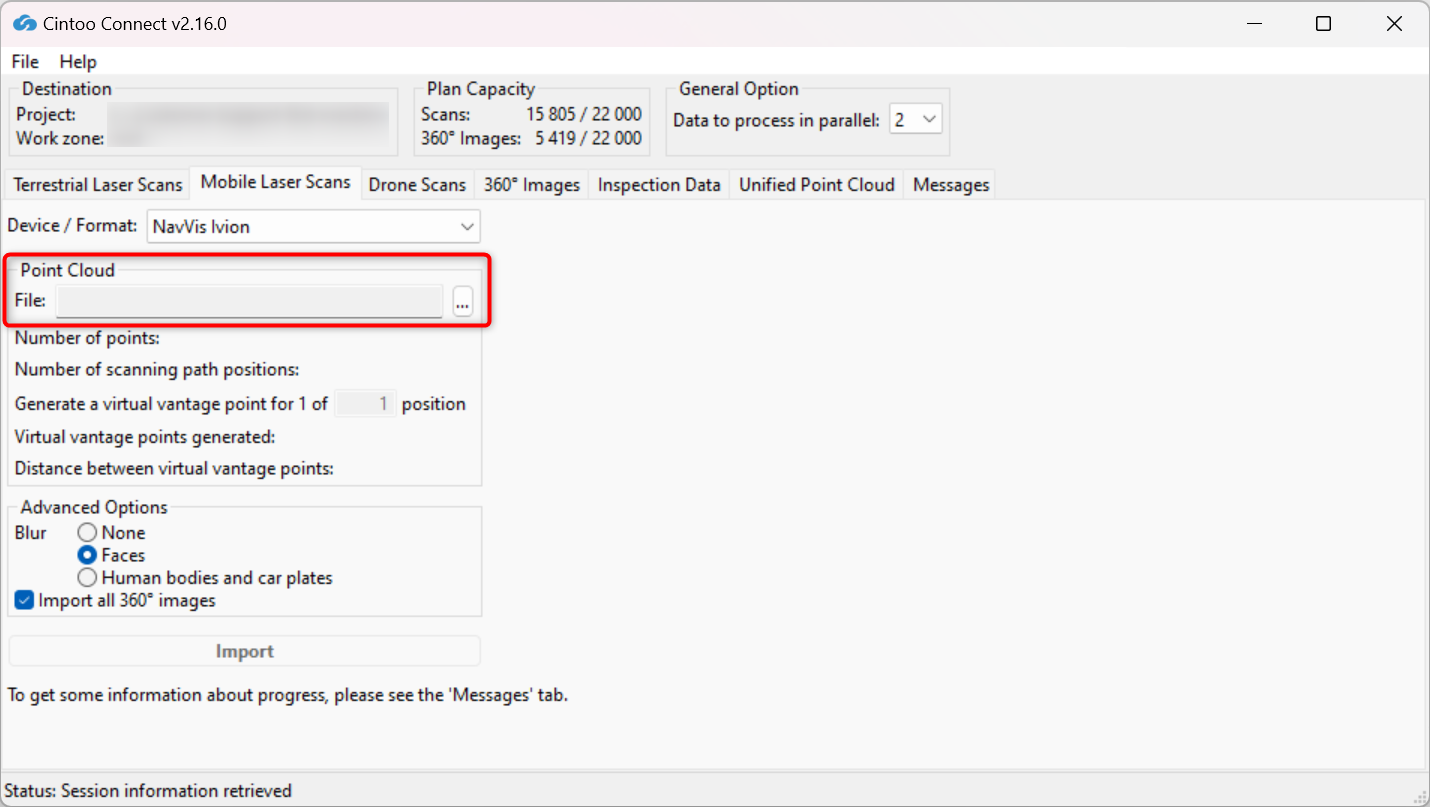Expand the Device / Format dropdown
The width and height of the screenshot is (1430, 807).
point(313,227)
